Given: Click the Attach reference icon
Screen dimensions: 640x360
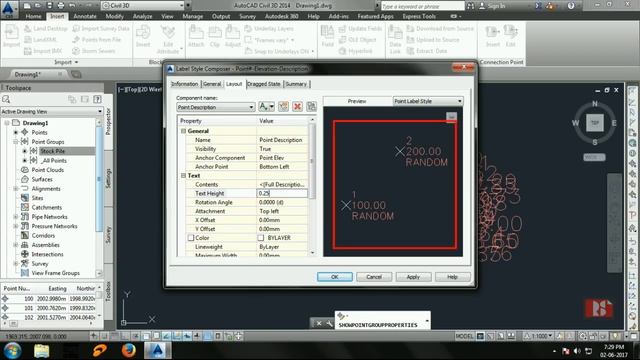Looking at the screenshot, I should coord(196,32).
